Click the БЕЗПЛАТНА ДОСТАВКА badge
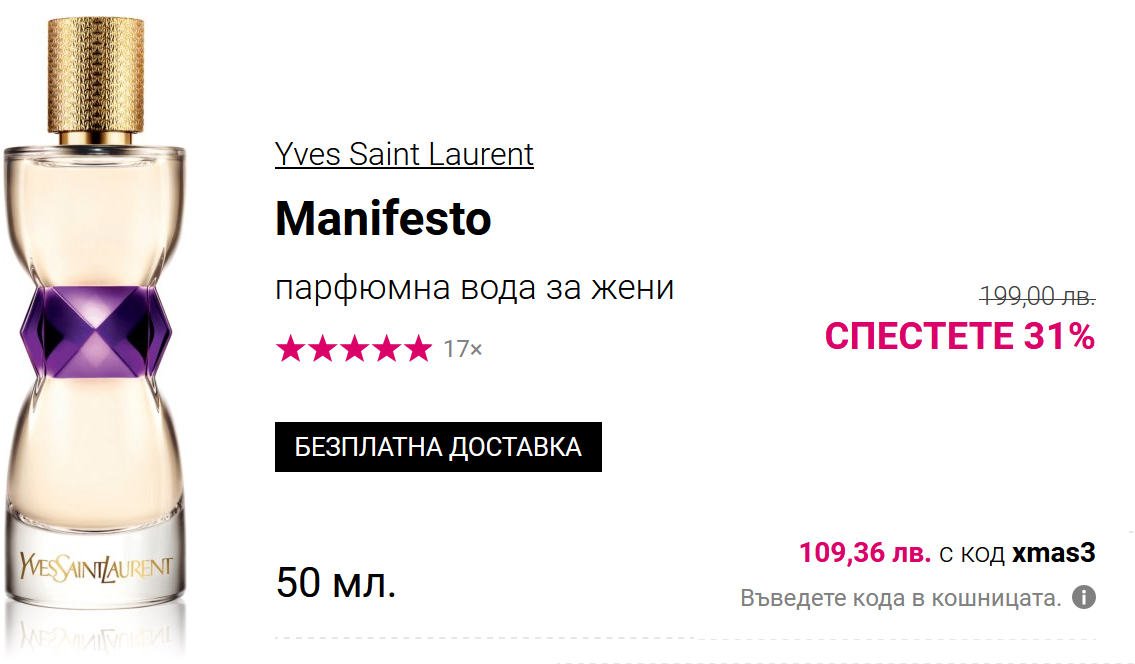Viewport: 1135px width, 664px height. pyautogui.click(x=438, y=447)
